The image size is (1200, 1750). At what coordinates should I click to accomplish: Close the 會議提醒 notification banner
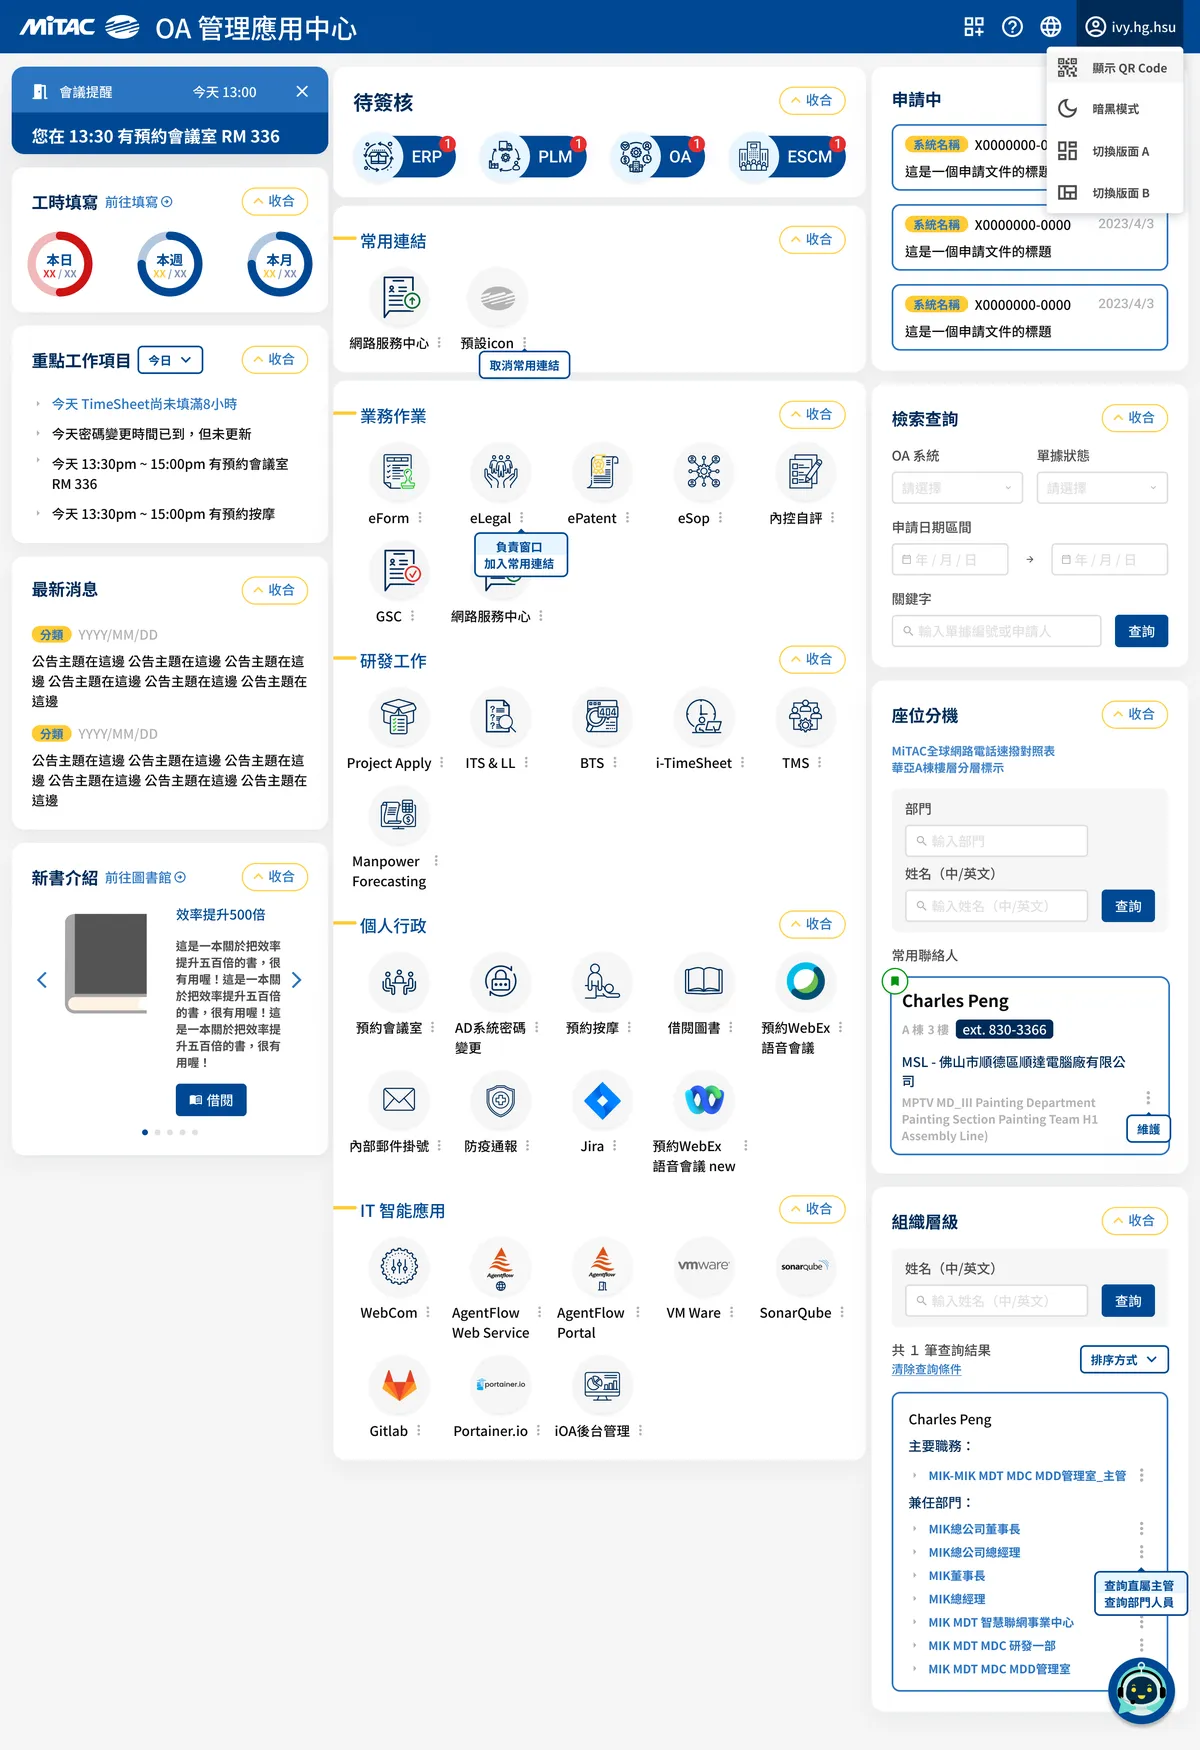(302, 92)
